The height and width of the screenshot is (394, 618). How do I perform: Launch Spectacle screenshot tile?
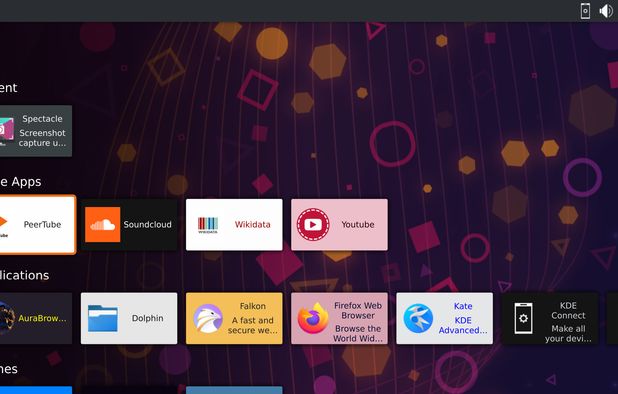(x=36, y=131)
